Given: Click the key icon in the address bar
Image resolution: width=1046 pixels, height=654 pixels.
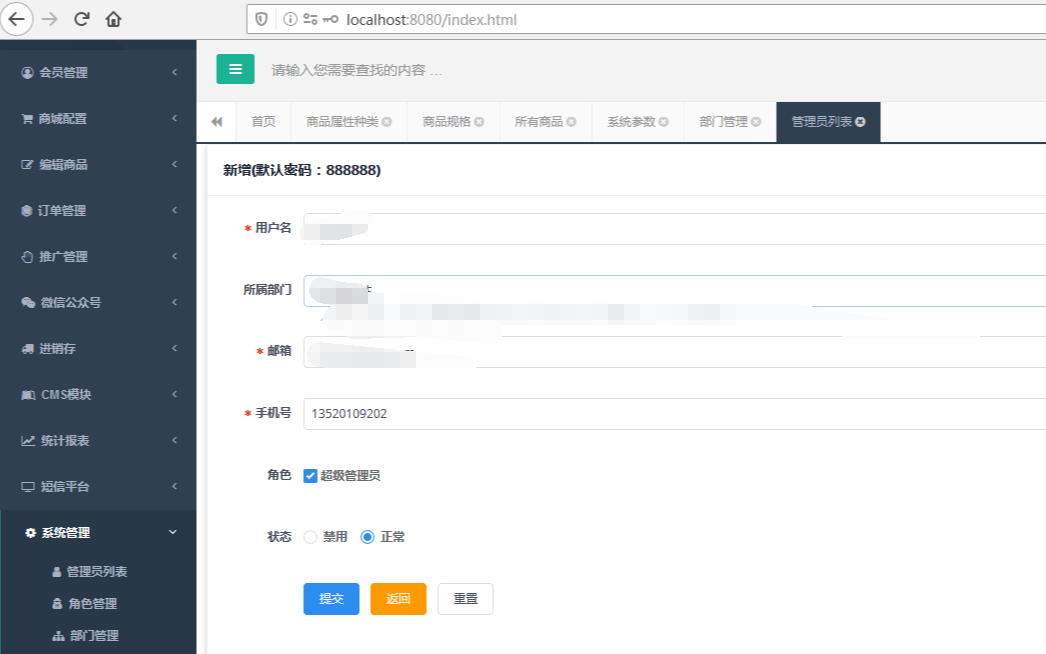Looking at the screenshot, I should (330, 19).
